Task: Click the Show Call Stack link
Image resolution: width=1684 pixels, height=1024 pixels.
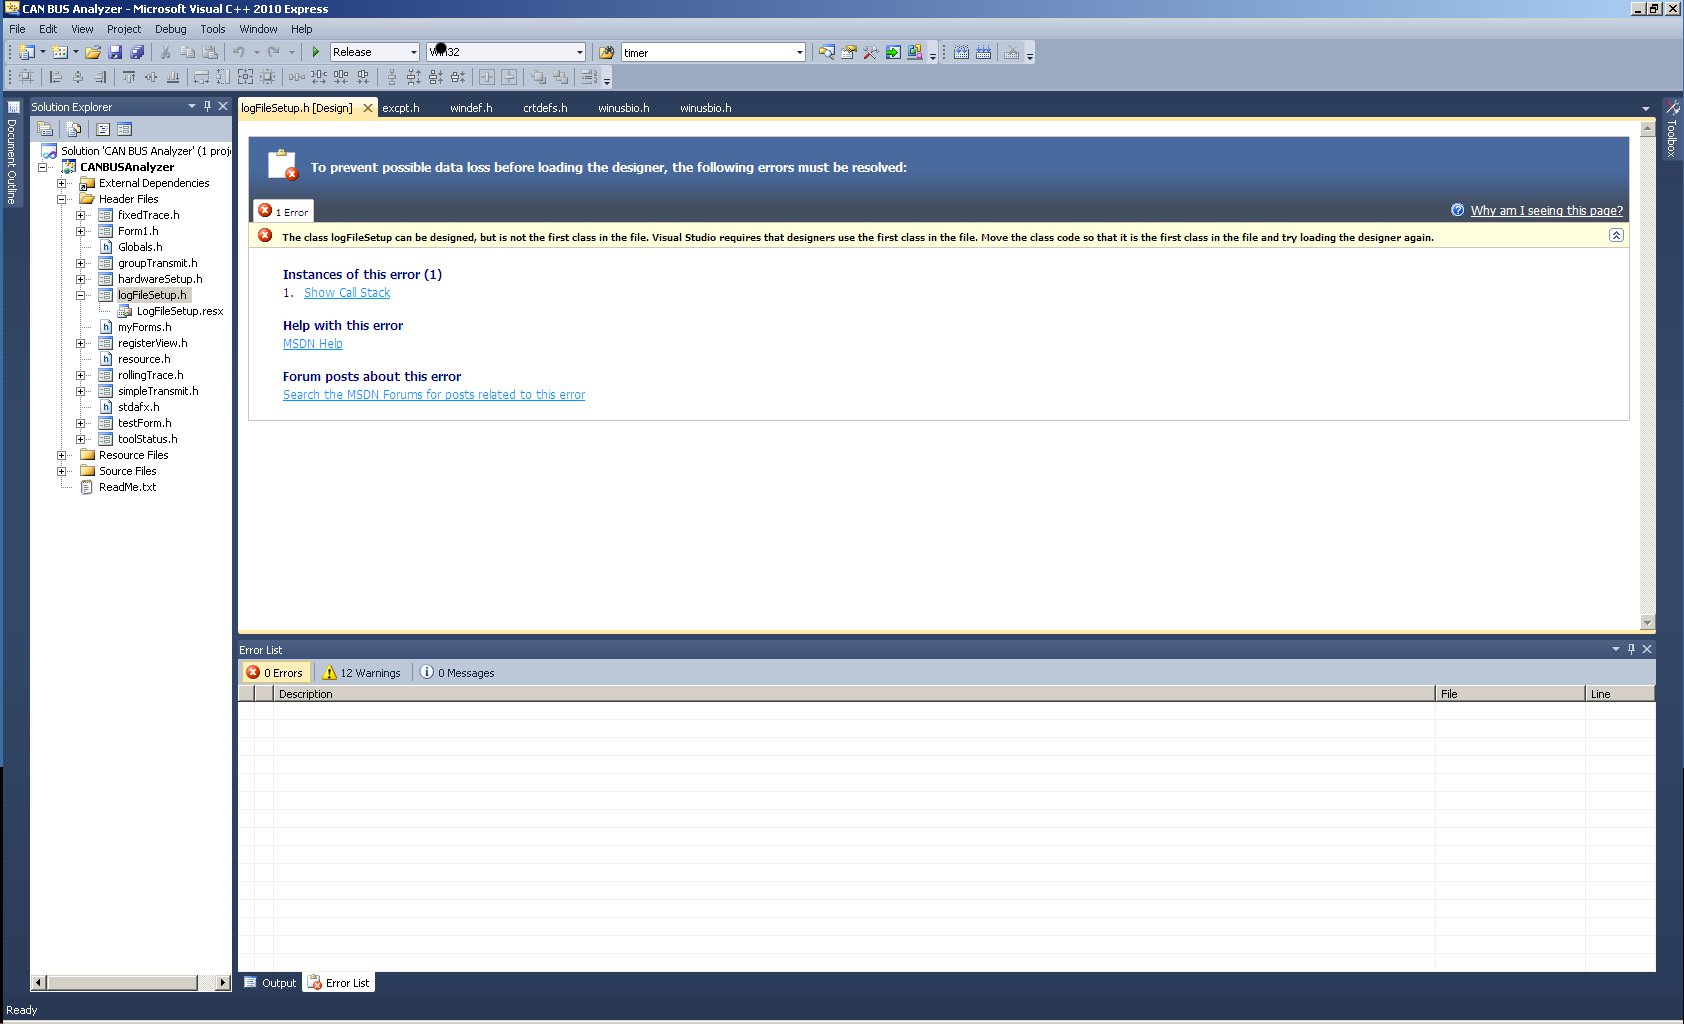Action: [x=347, y=293]
